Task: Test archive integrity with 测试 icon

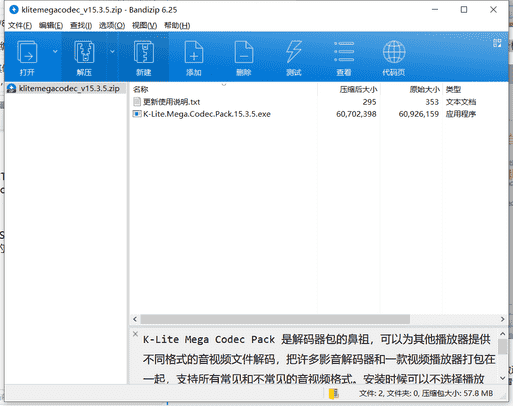Action: [294, 57]
